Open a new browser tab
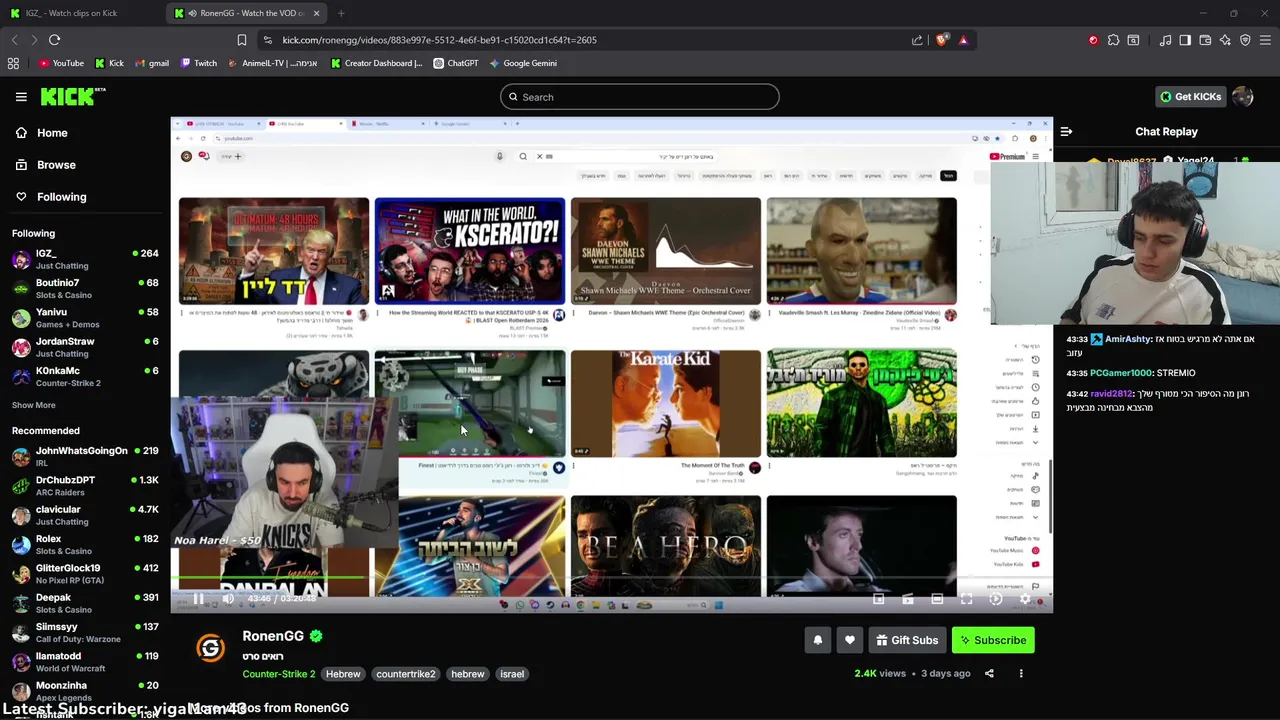 (x=341, y=13)
